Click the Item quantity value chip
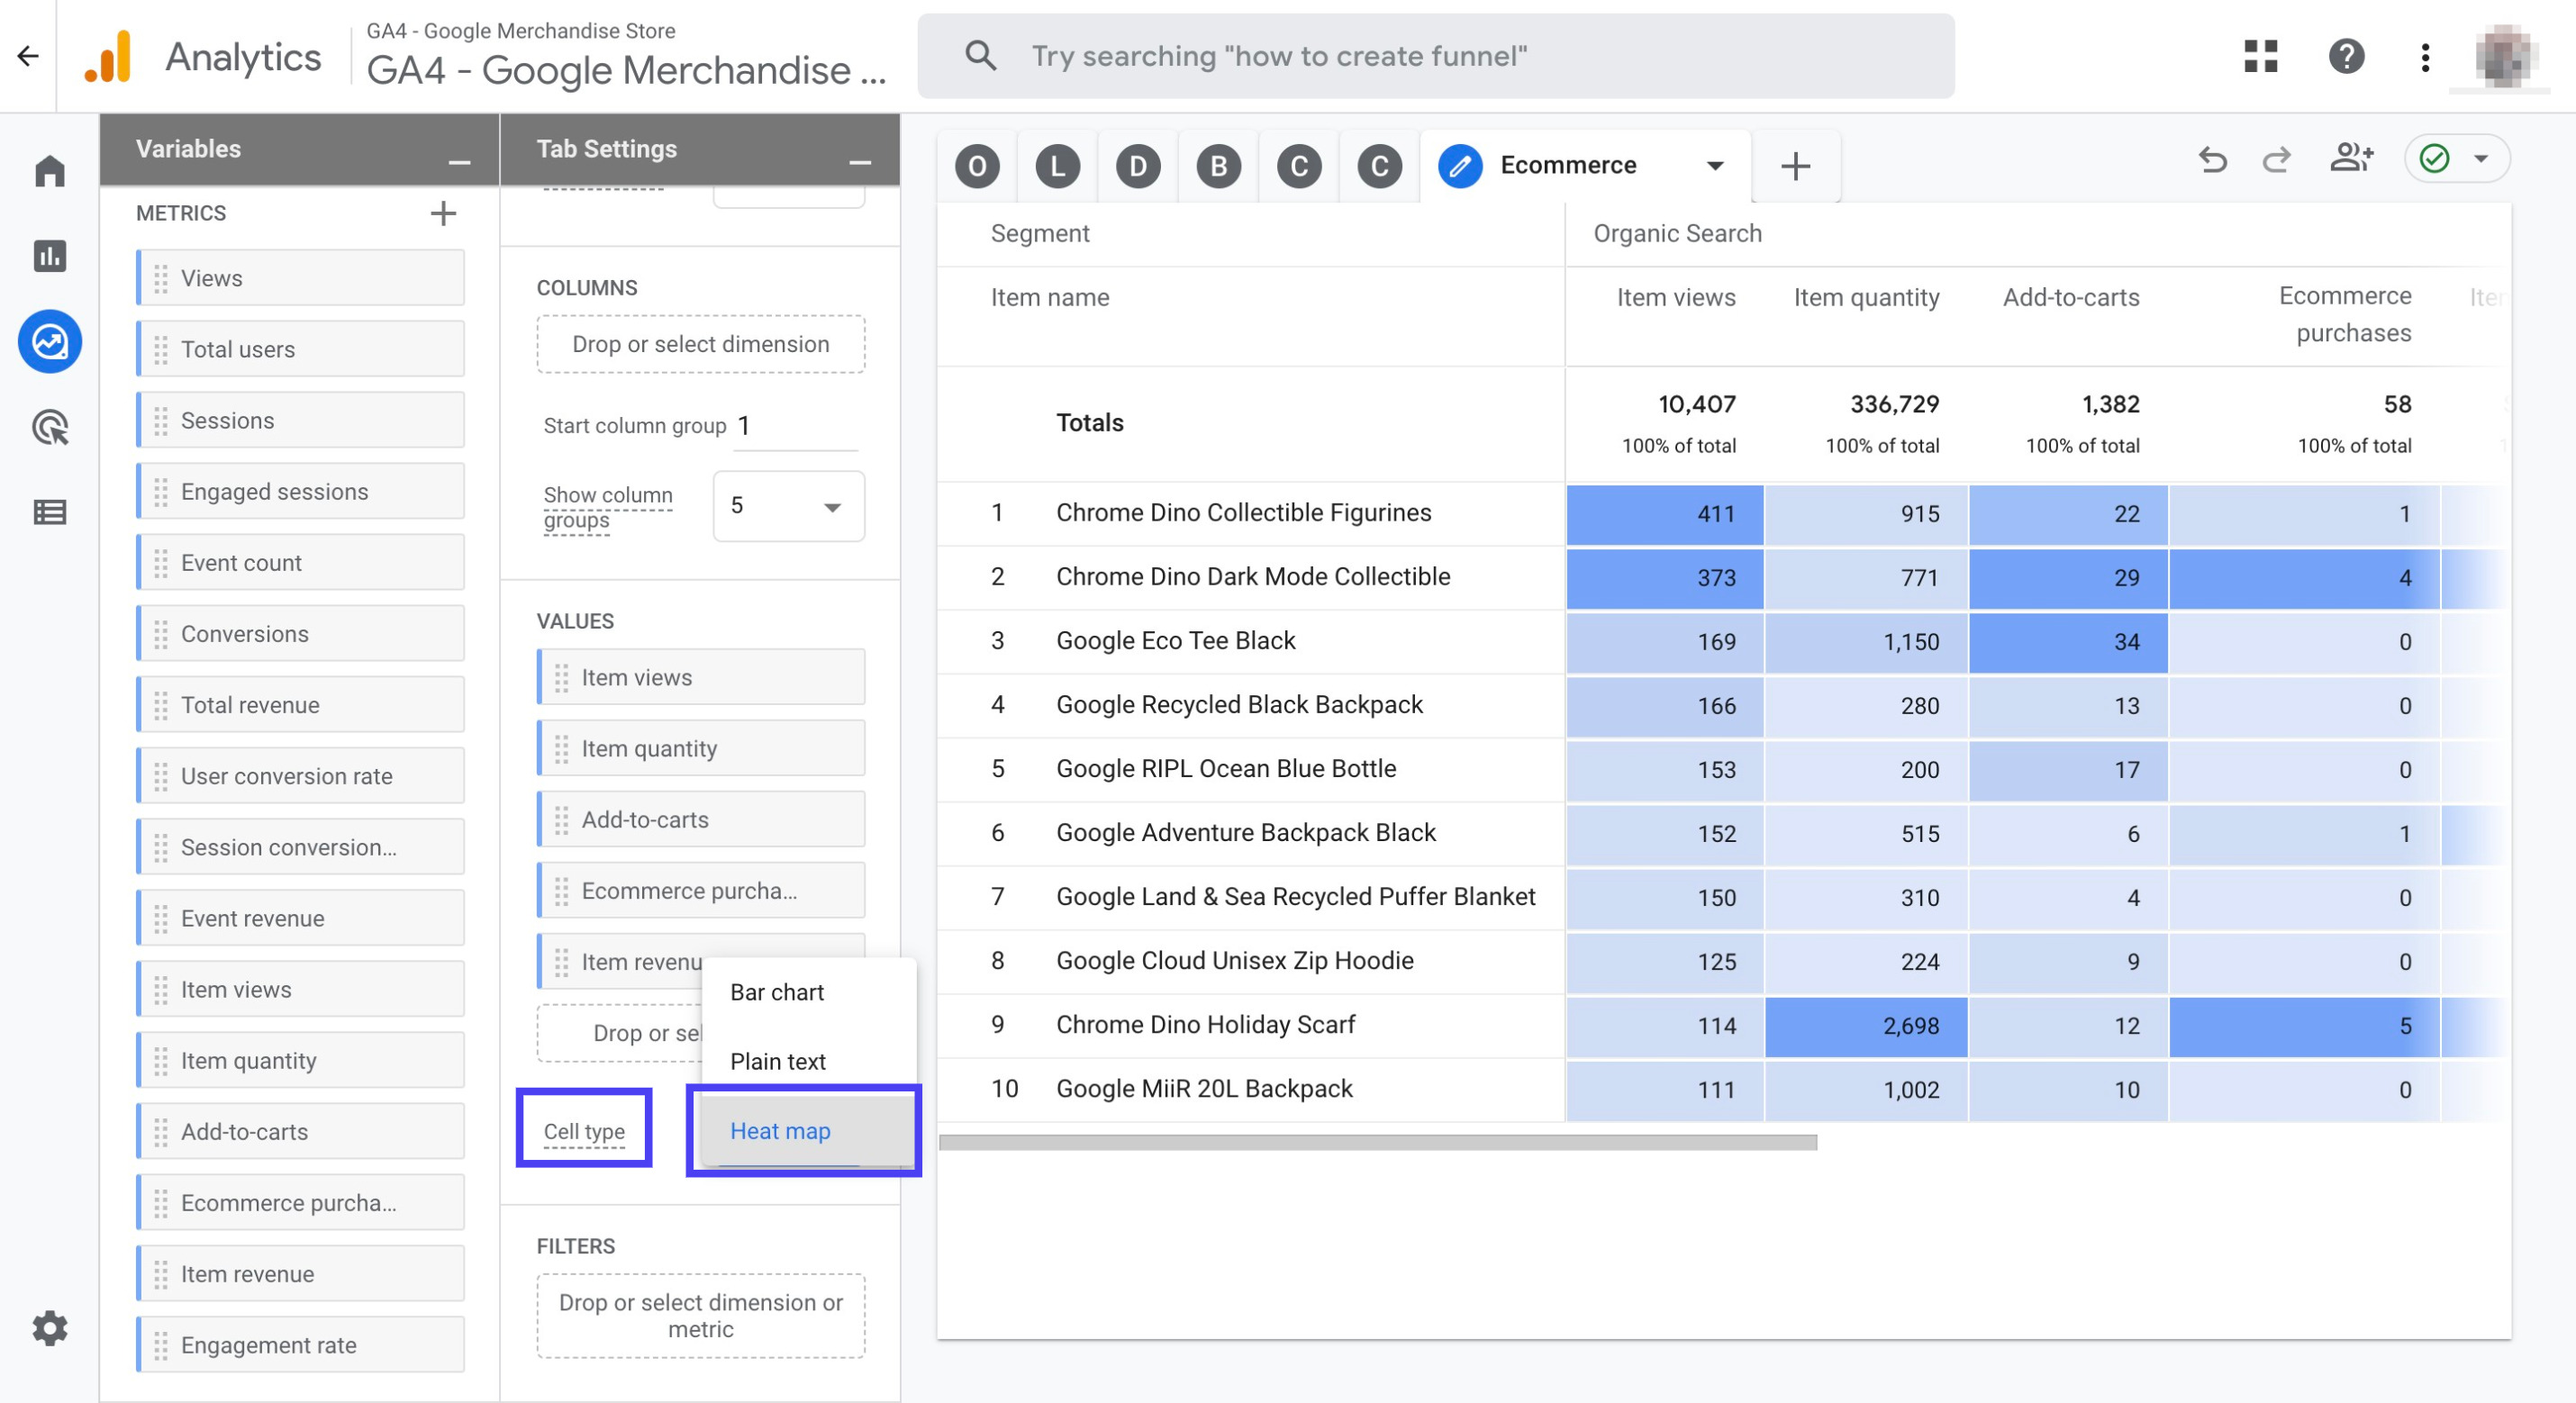 click(x=702, y=749)
